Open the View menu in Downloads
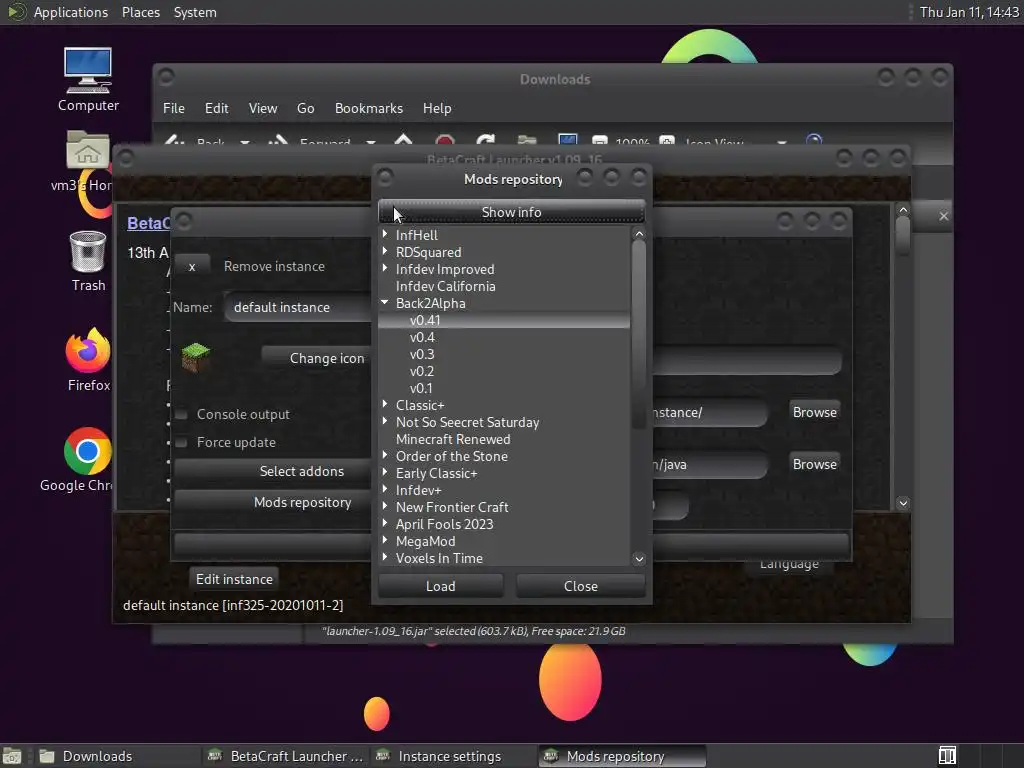Screen dimensions: 1024x768 point(263,108)
